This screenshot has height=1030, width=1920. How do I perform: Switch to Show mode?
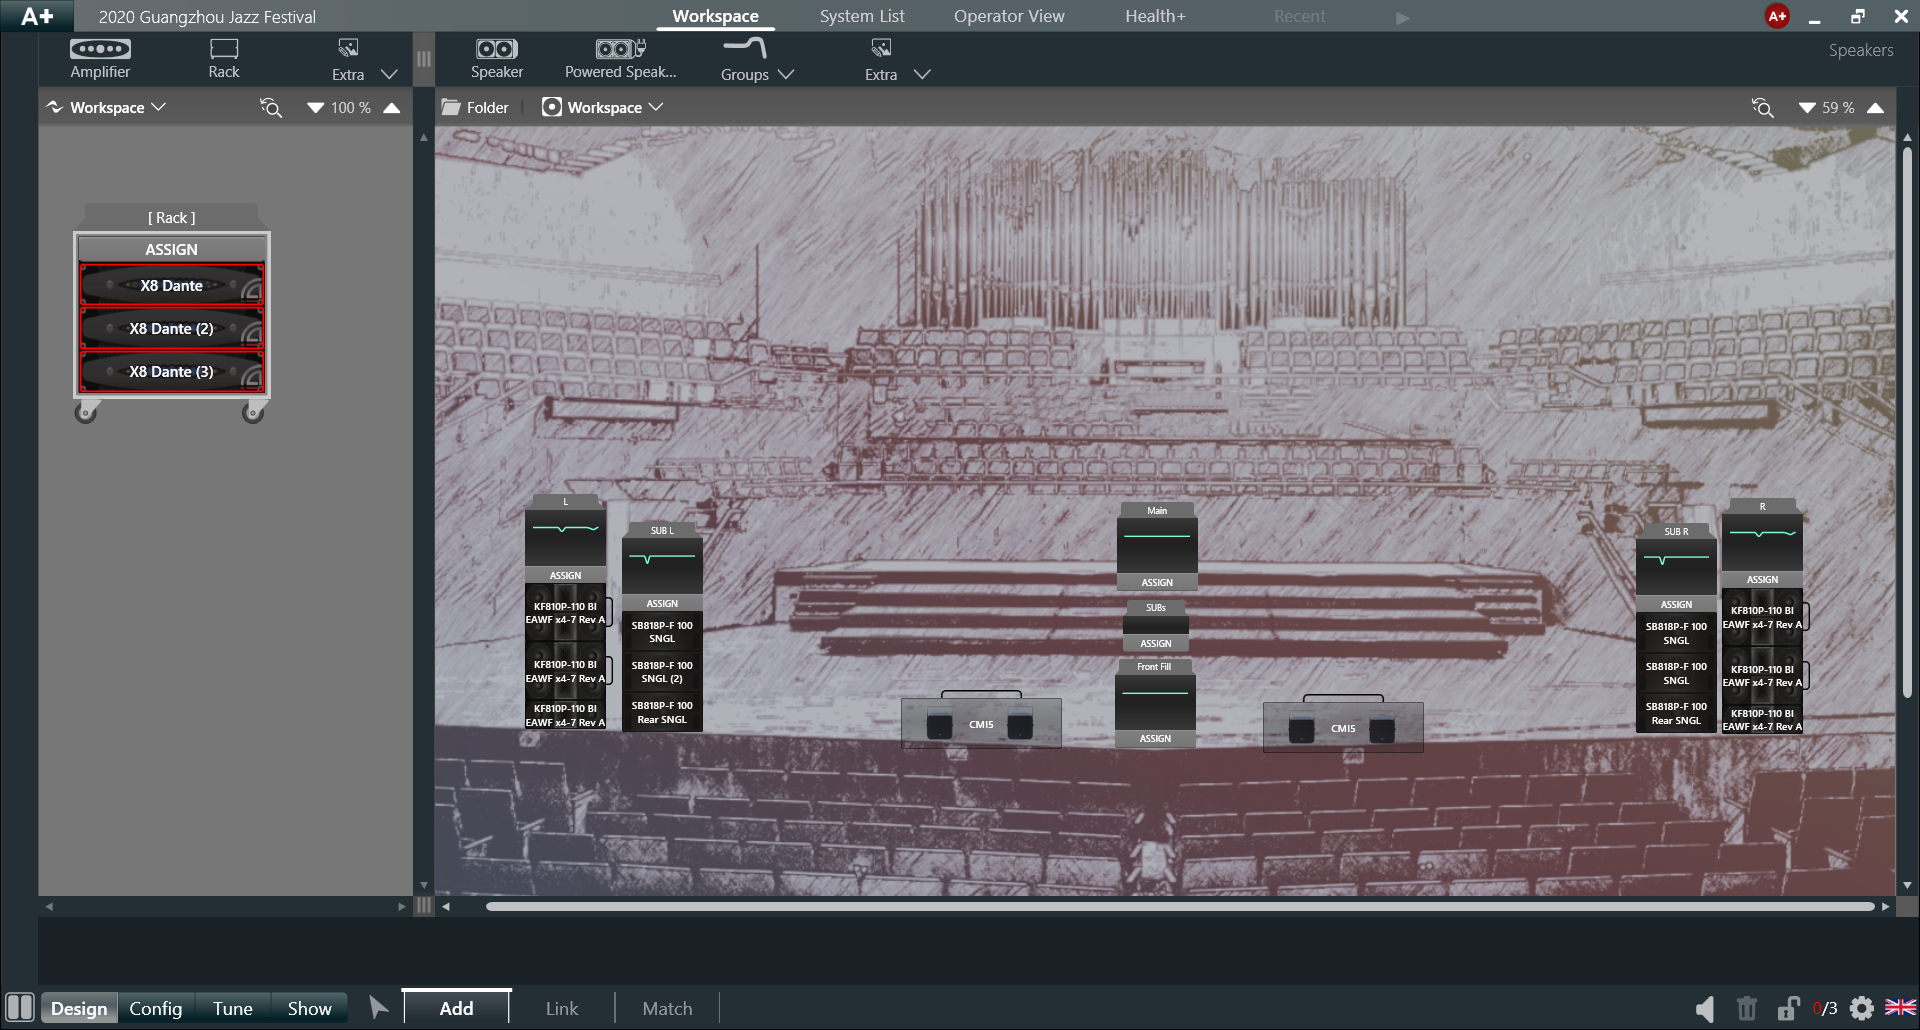point(310,1008)
